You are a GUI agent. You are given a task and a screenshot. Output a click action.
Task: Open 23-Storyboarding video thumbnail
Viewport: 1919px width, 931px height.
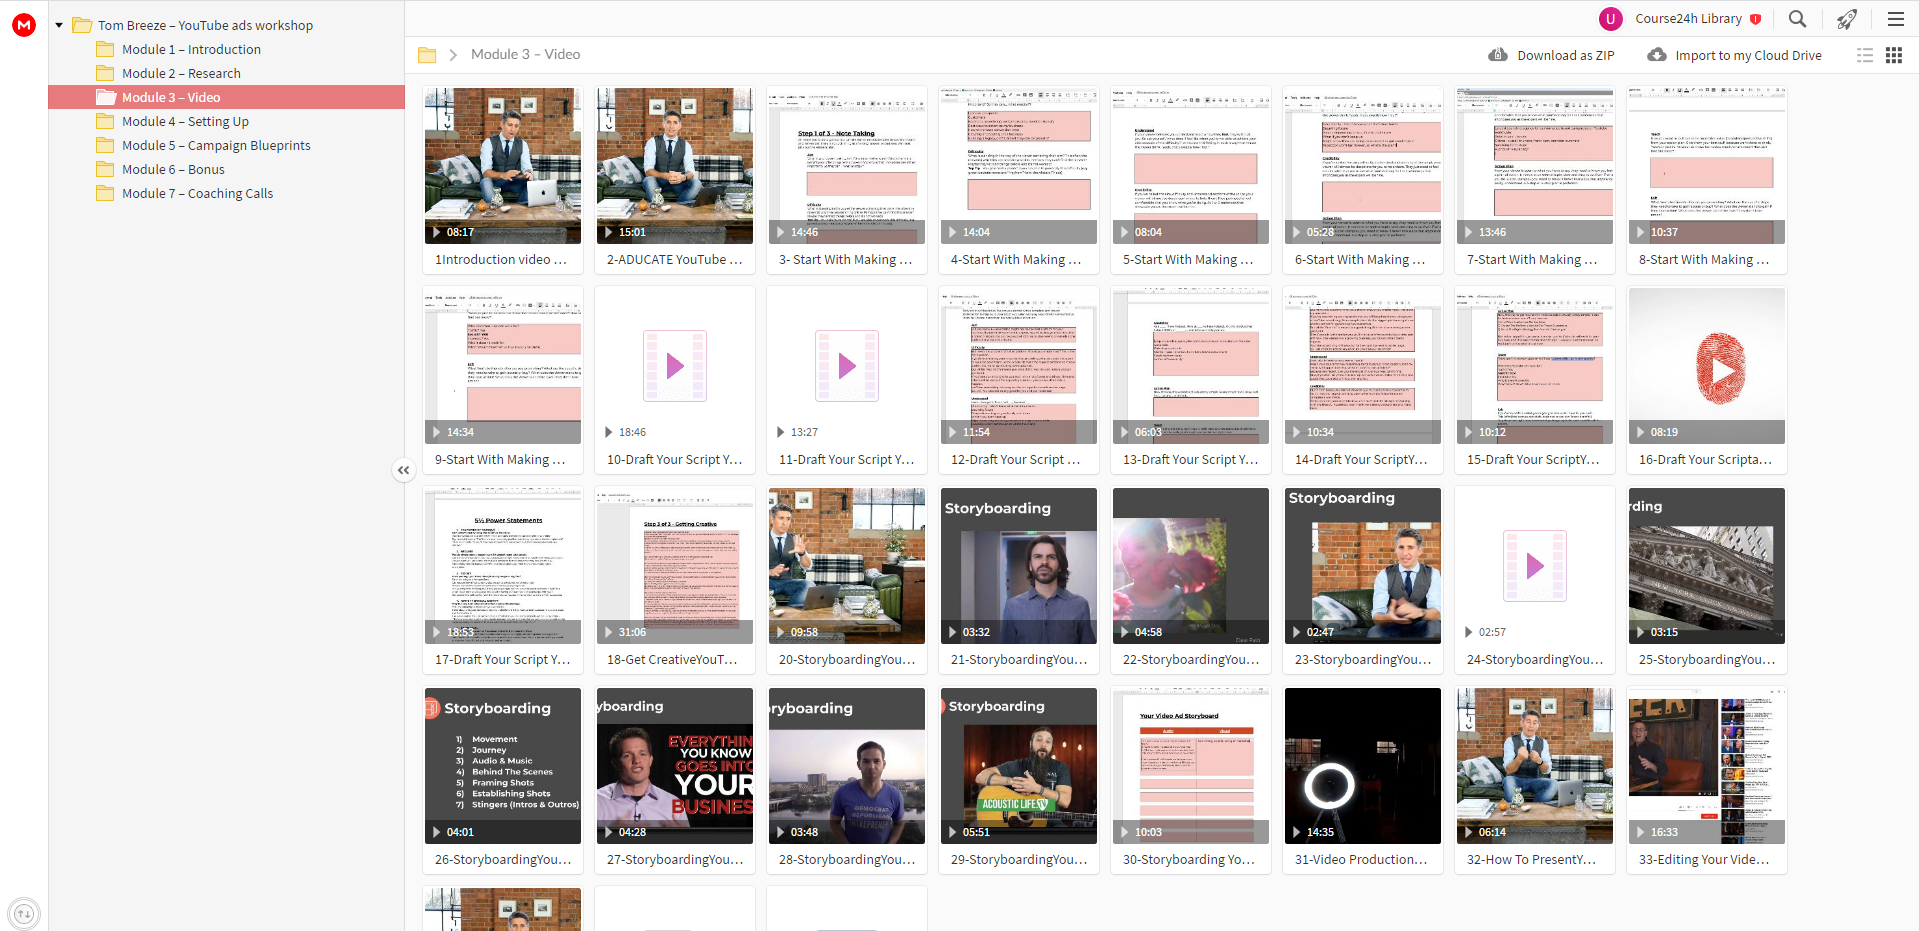pos(1363,566)
